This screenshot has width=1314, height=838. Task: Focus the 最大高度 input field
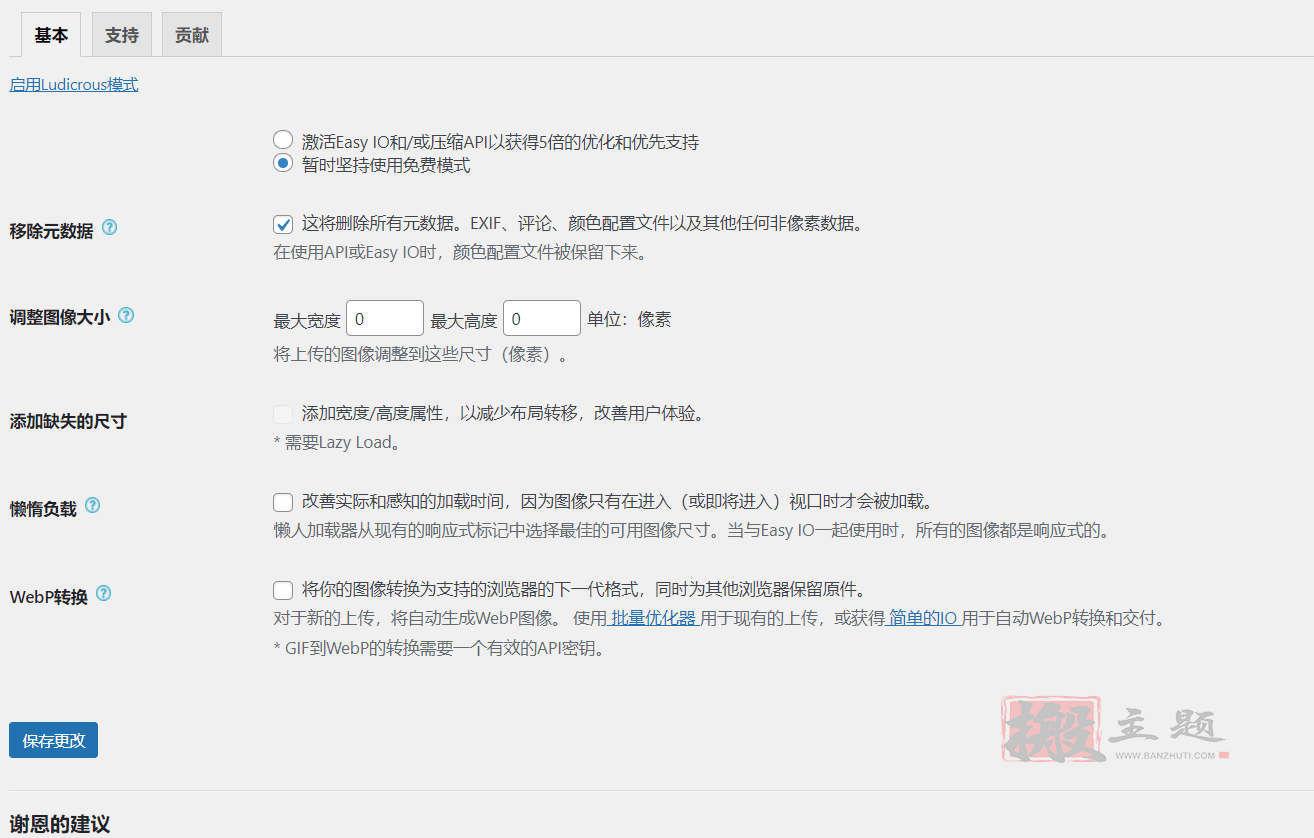click(541, 318)
